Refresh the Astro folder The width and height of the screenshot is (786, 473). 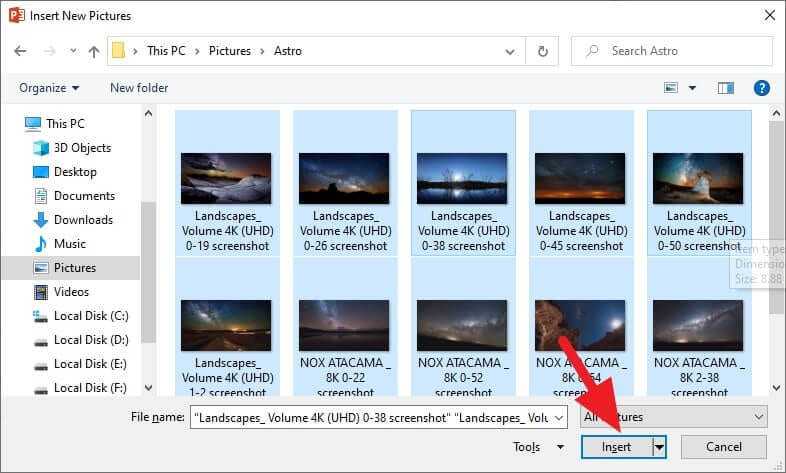tap(542, 51)
